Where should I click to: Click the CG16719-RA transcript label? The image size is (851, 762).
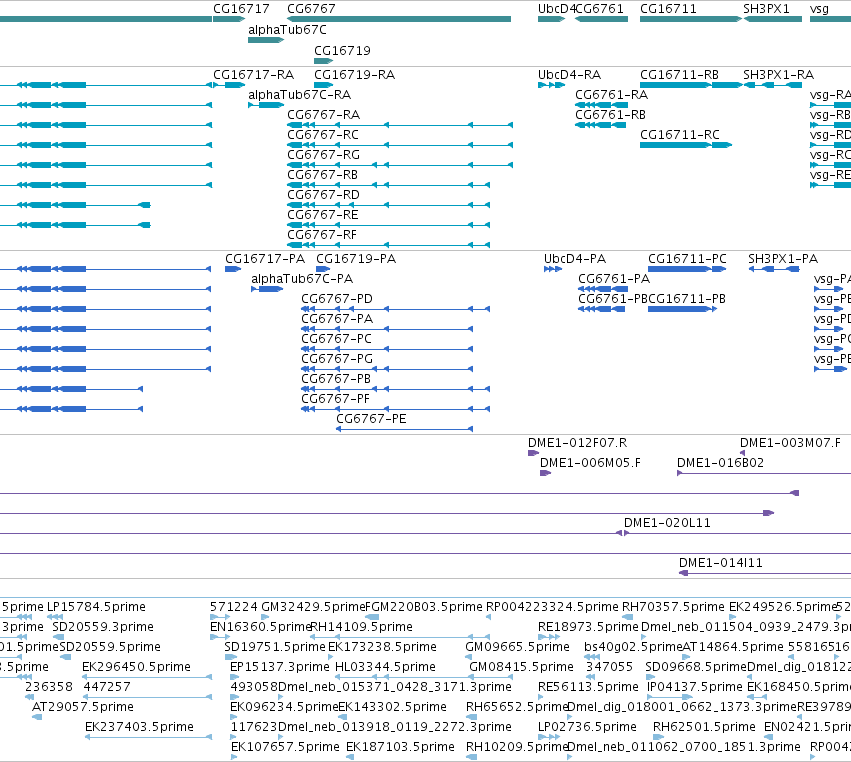pos(354,74)
